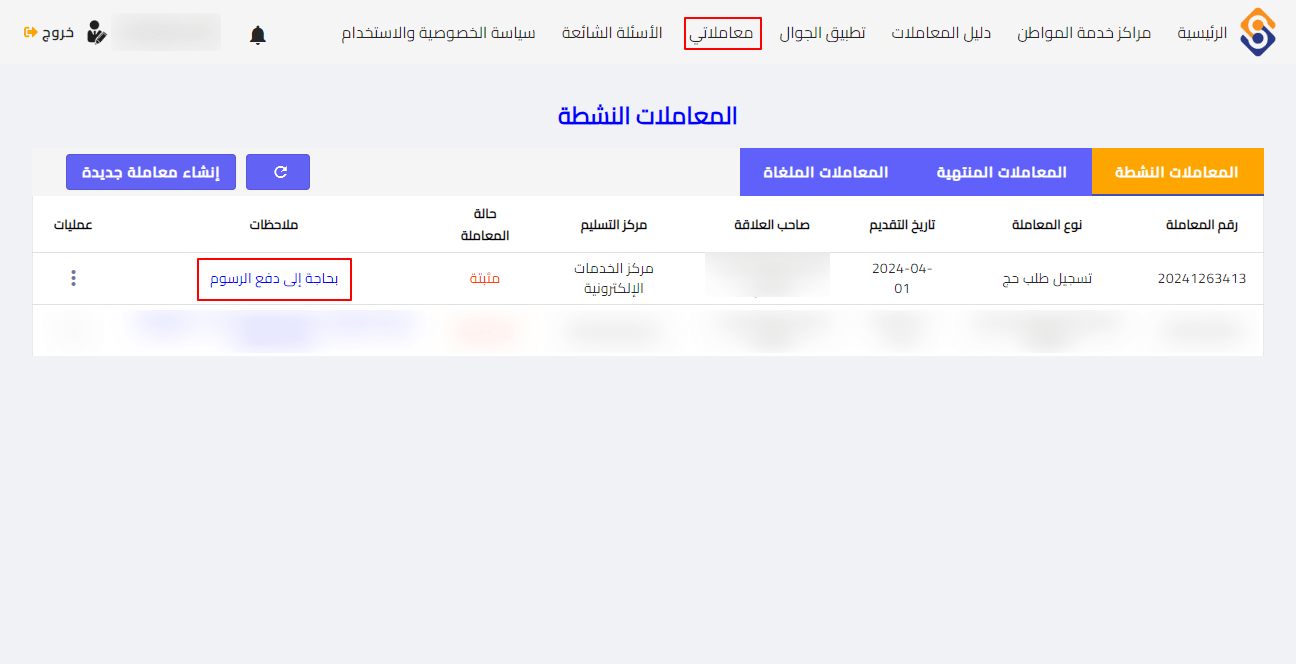
Task: Click مركز الخدمات الإلكترونية cell
Action: [614, 279]
